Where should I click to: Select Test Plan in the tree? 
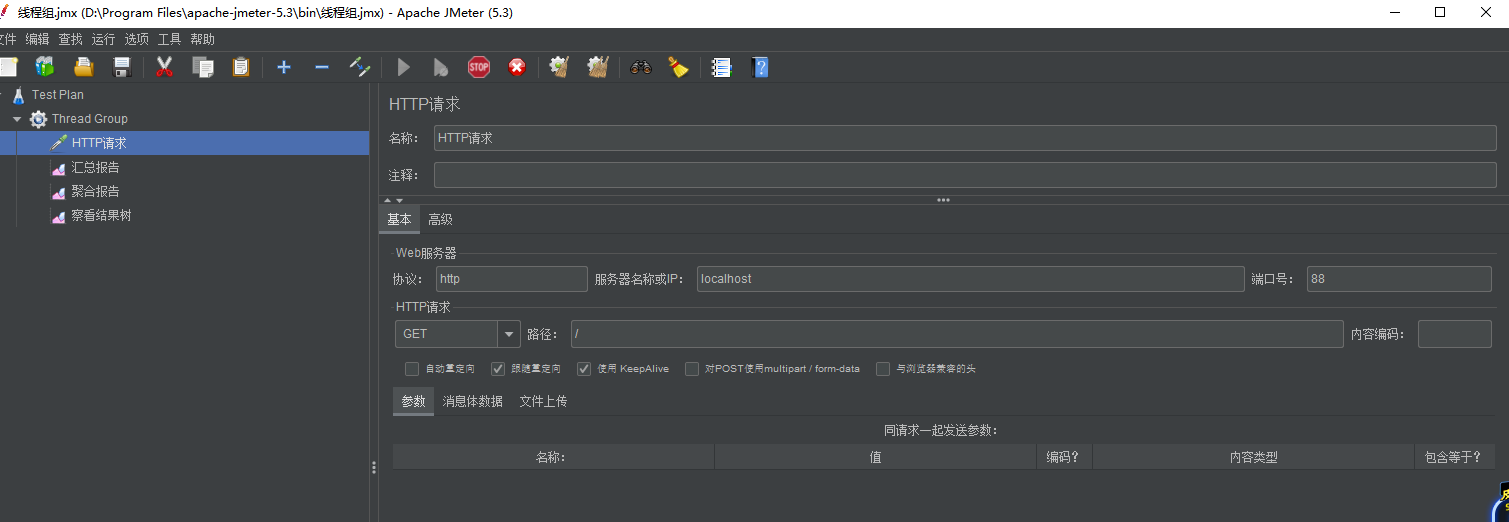tap(58, 95)
